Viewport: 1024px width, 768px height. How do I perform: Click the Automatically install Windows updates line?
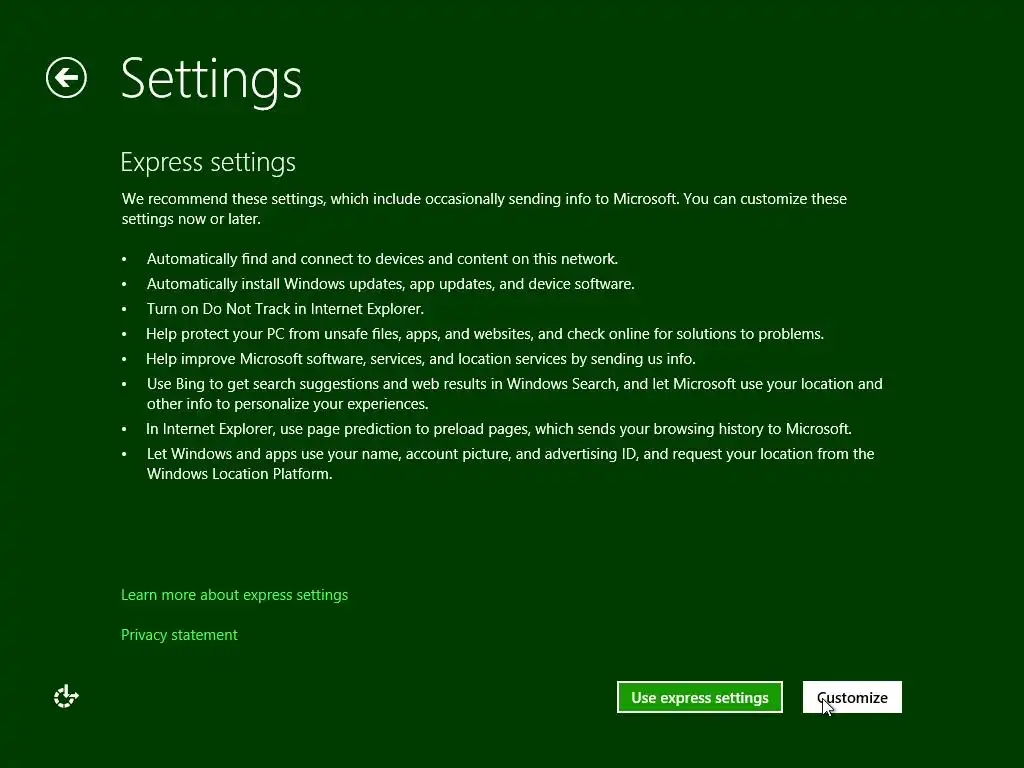coord(391,283)
